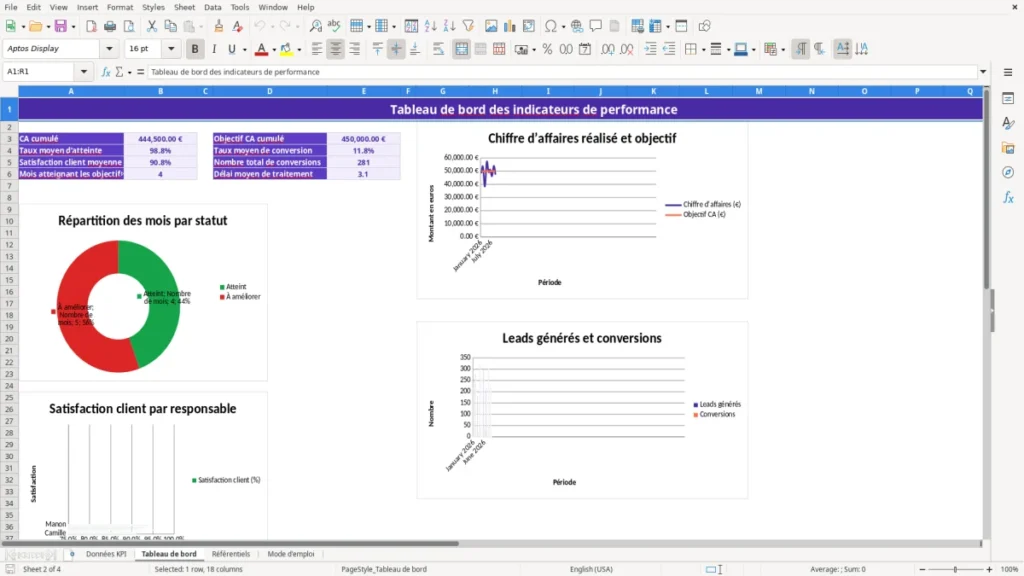Open Save dropdown arrow
1024x576 pixels.
click(x=73, y=26)
